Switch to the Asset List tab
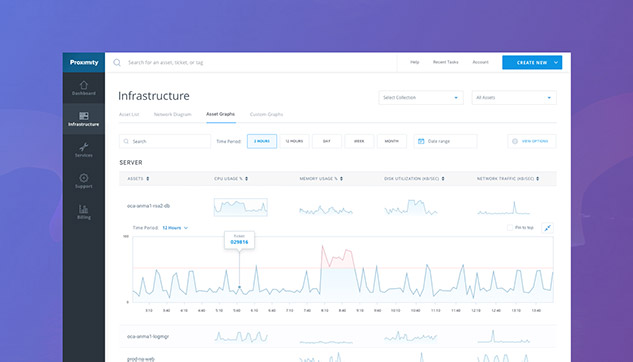 (129, 115)
